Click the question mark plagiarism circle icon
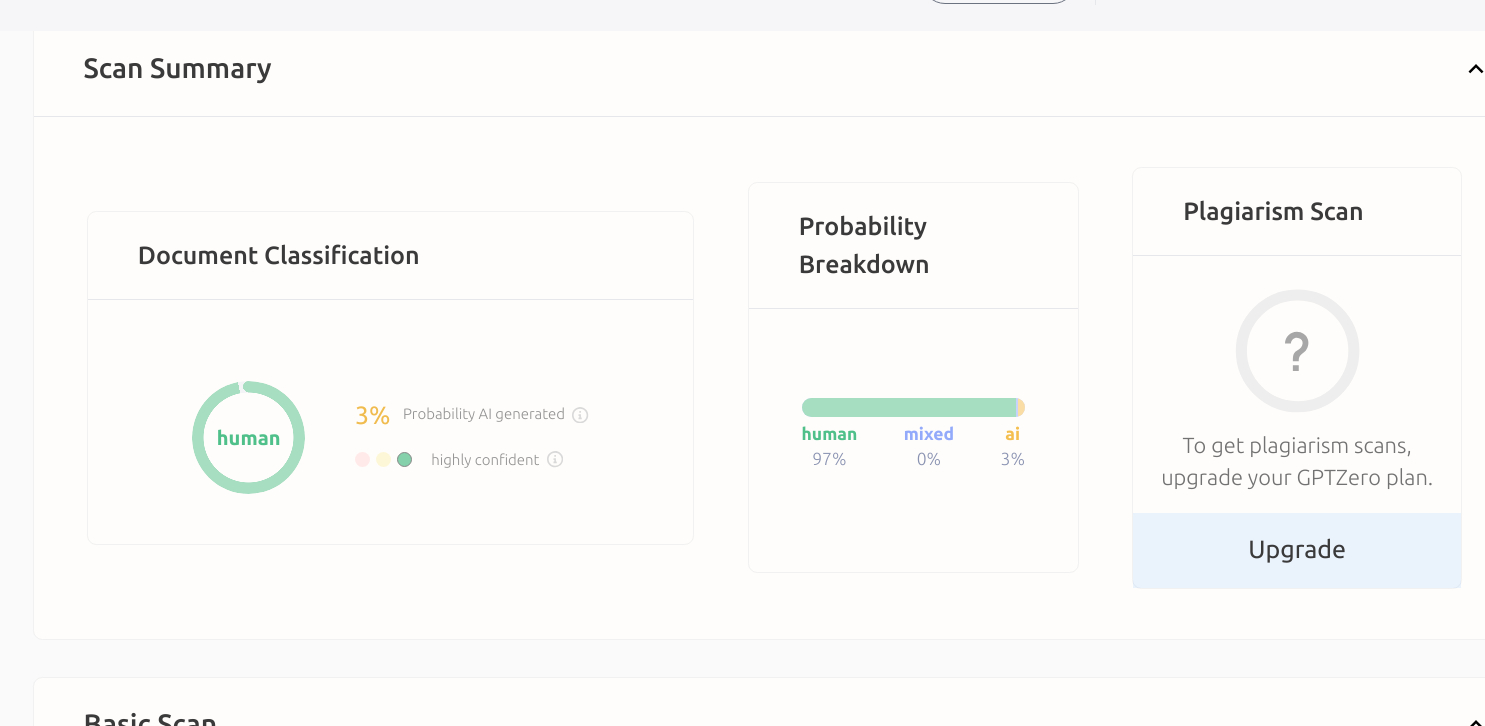1485x726 pixels. coord(1297,351)
